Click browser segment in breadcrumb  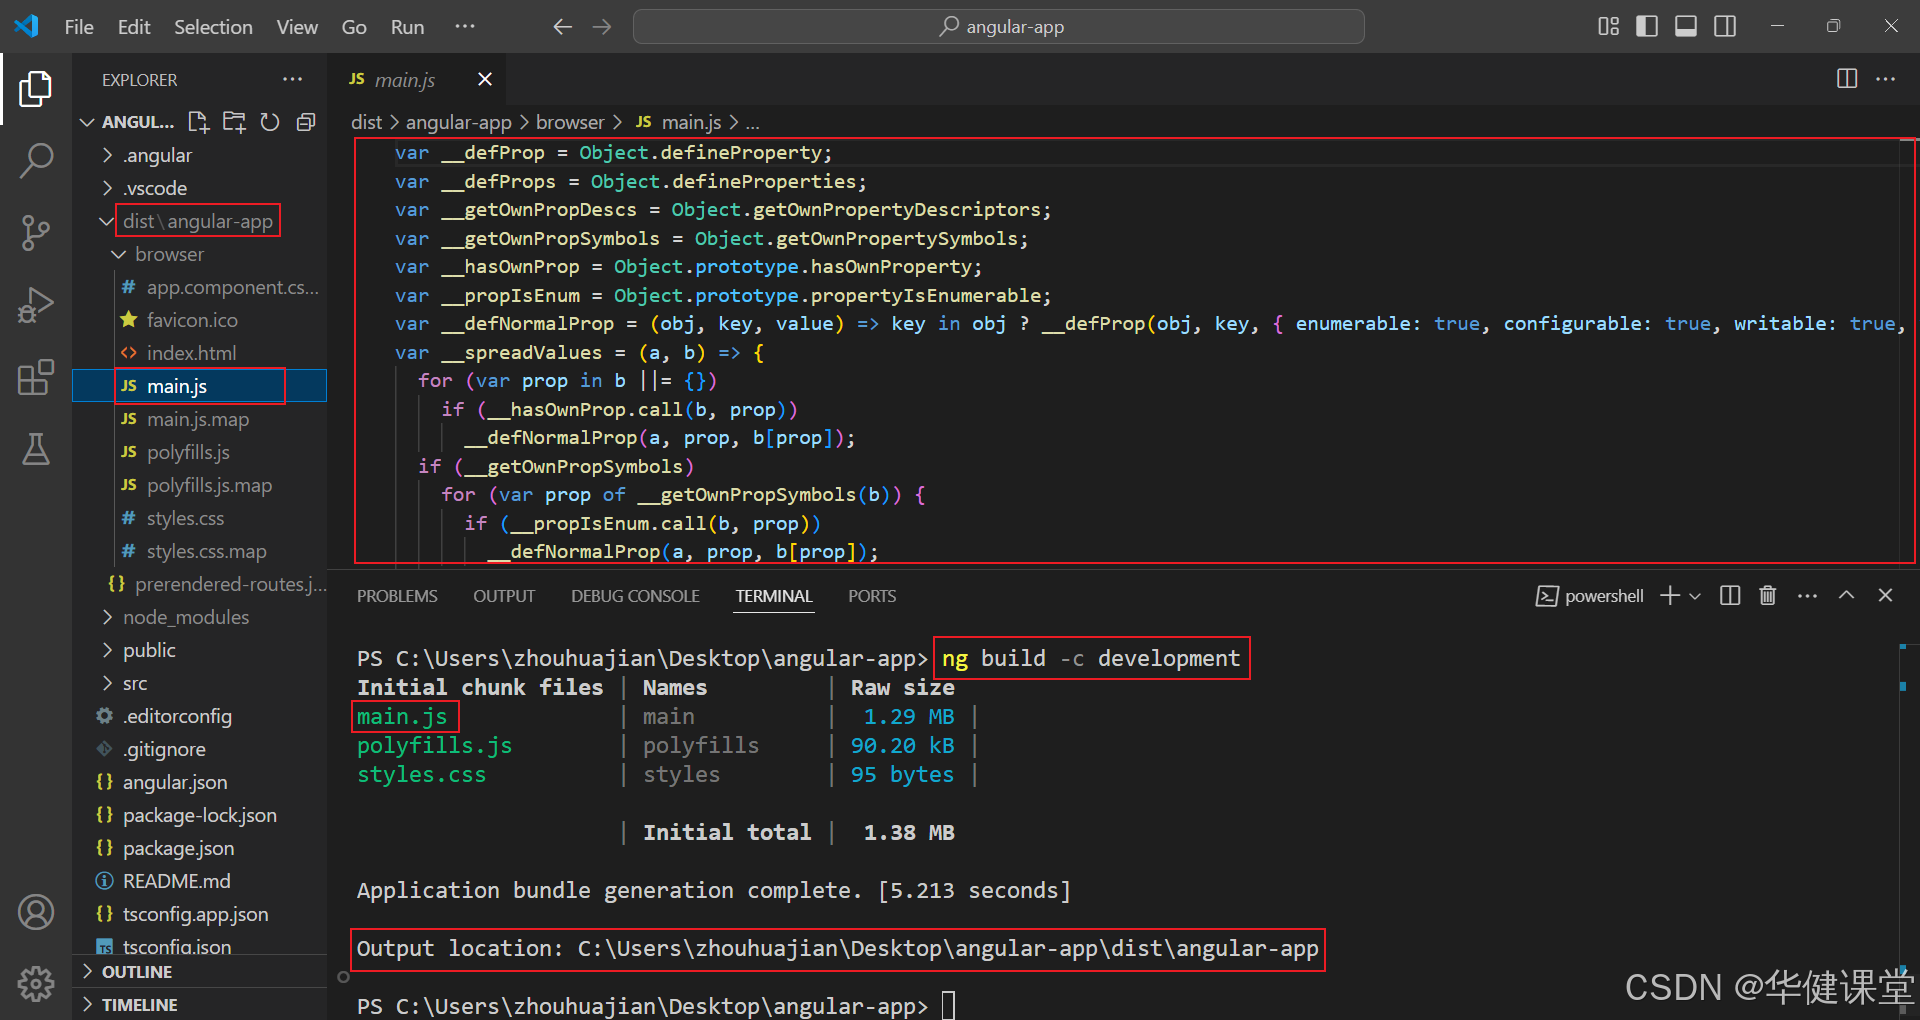pyautogui.click(x=570, y=122)
